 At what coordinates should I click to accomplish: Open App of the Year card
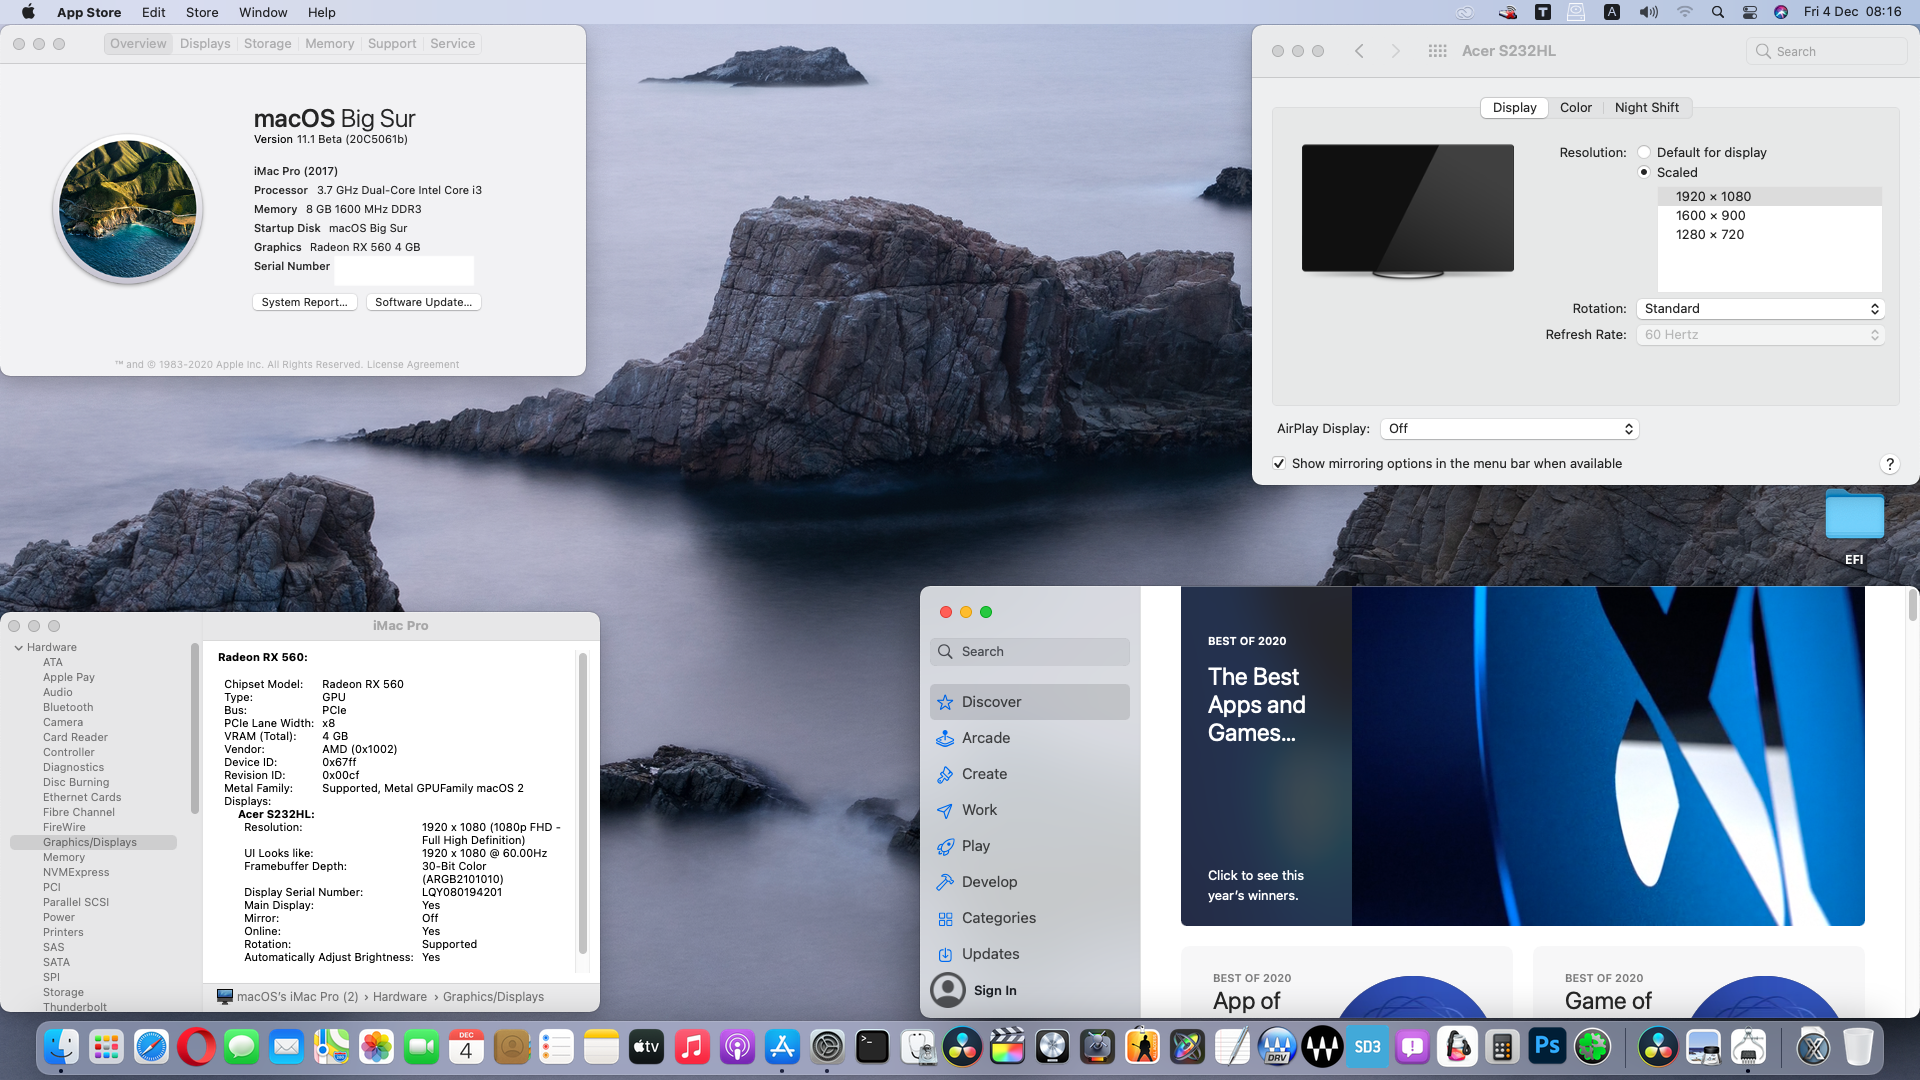(1346, 982)
